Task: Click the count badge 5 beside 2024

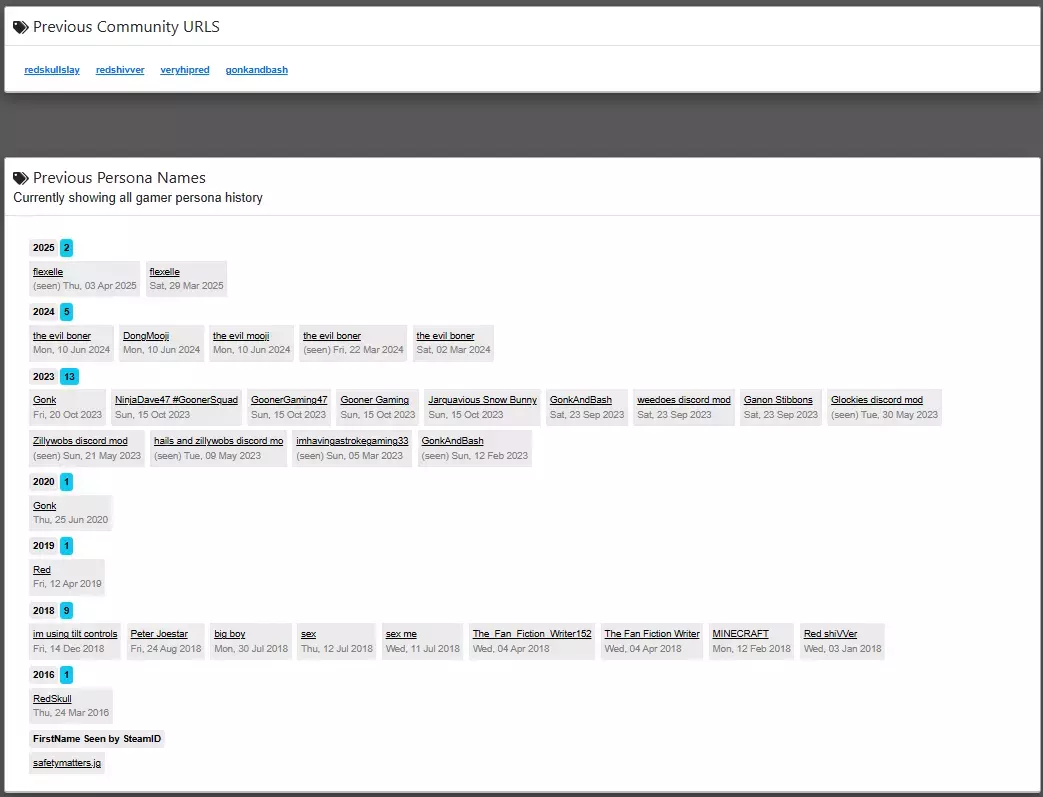Action: pyautogui.click(x=67, y=312)
